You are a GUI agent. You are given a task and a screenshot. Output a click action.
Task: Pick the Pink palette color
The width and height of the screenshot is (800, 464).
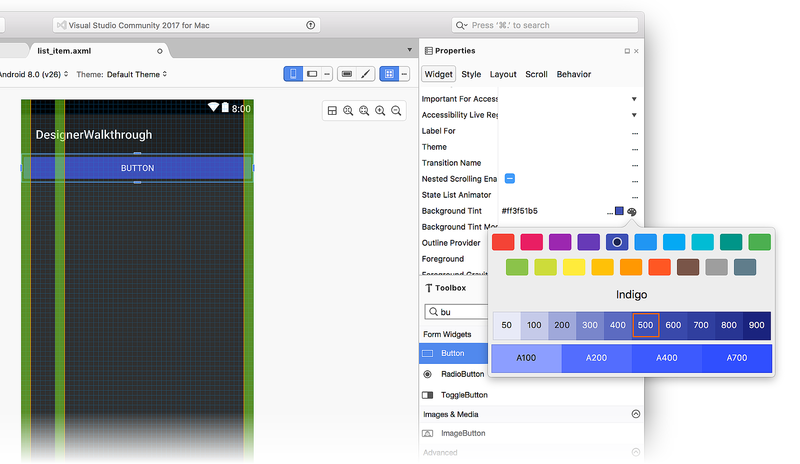[x=532, y=242]
